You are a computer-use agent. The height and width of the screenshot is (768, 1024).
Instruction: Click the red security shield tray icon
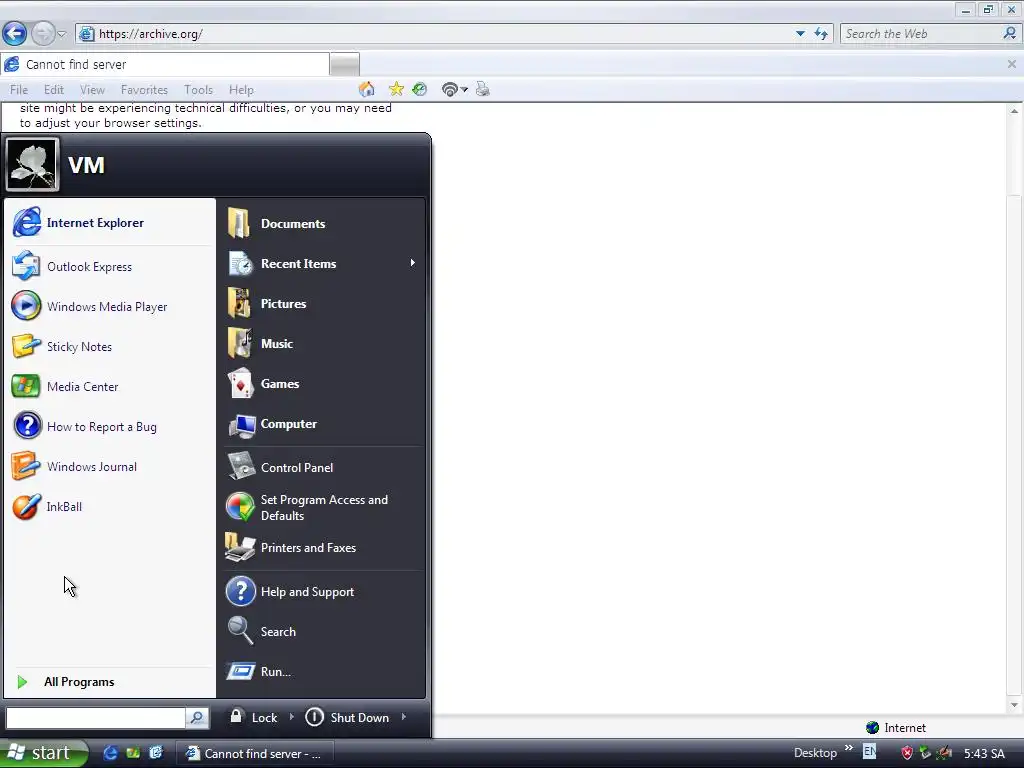907,754
